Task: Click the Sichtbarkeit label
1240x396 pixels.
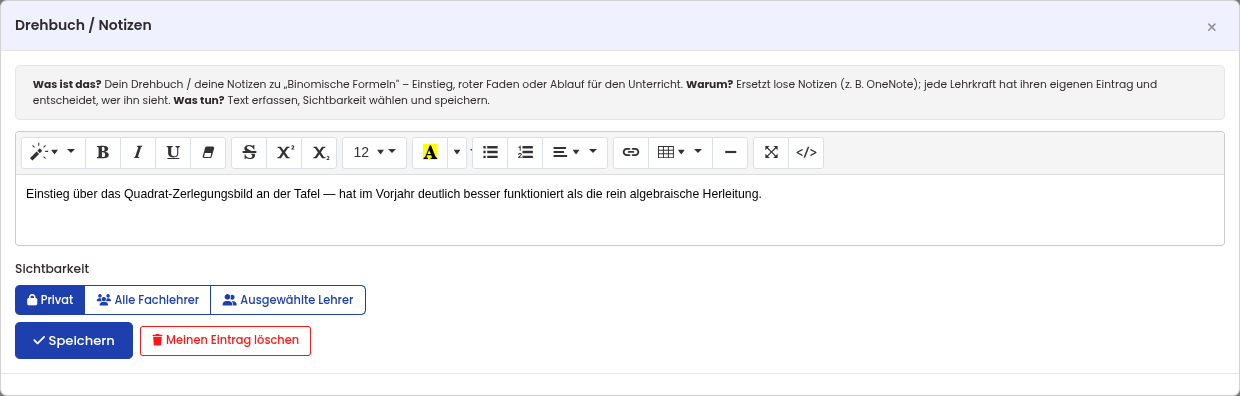Action: (x=52, y=269)
